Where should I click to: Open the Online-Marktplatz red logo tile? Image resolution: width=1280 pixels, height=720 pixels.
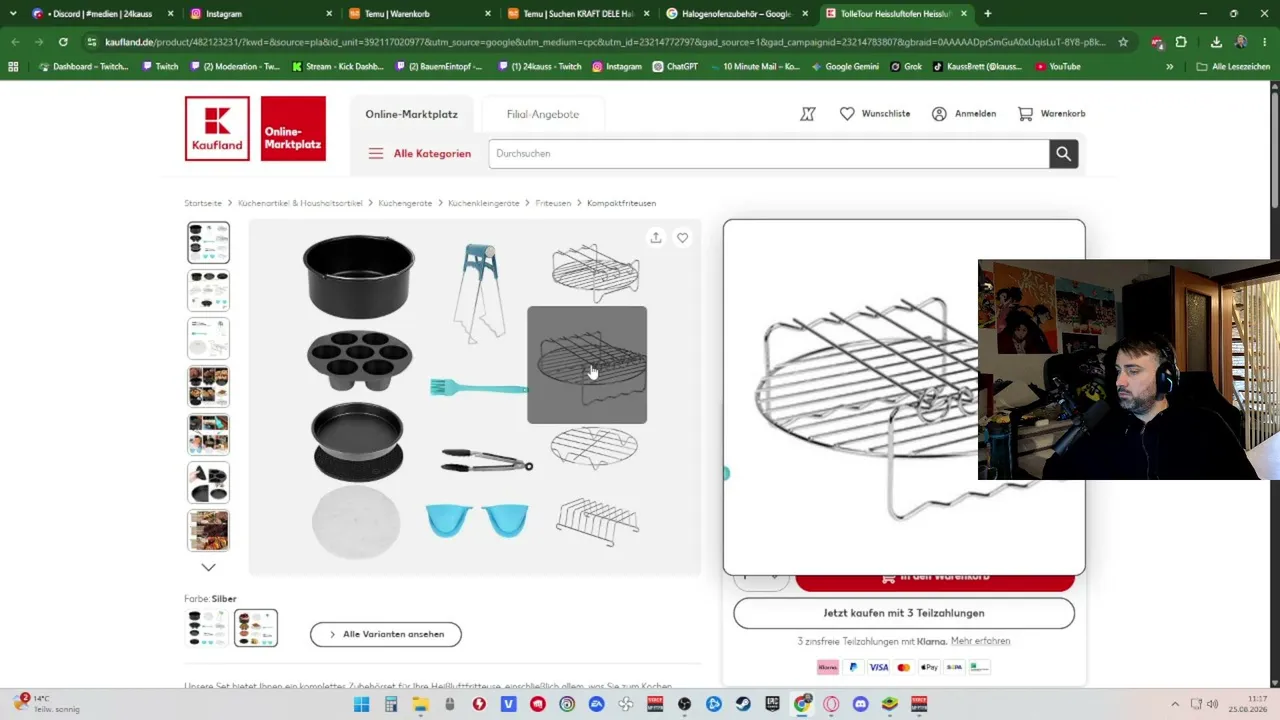293,128
